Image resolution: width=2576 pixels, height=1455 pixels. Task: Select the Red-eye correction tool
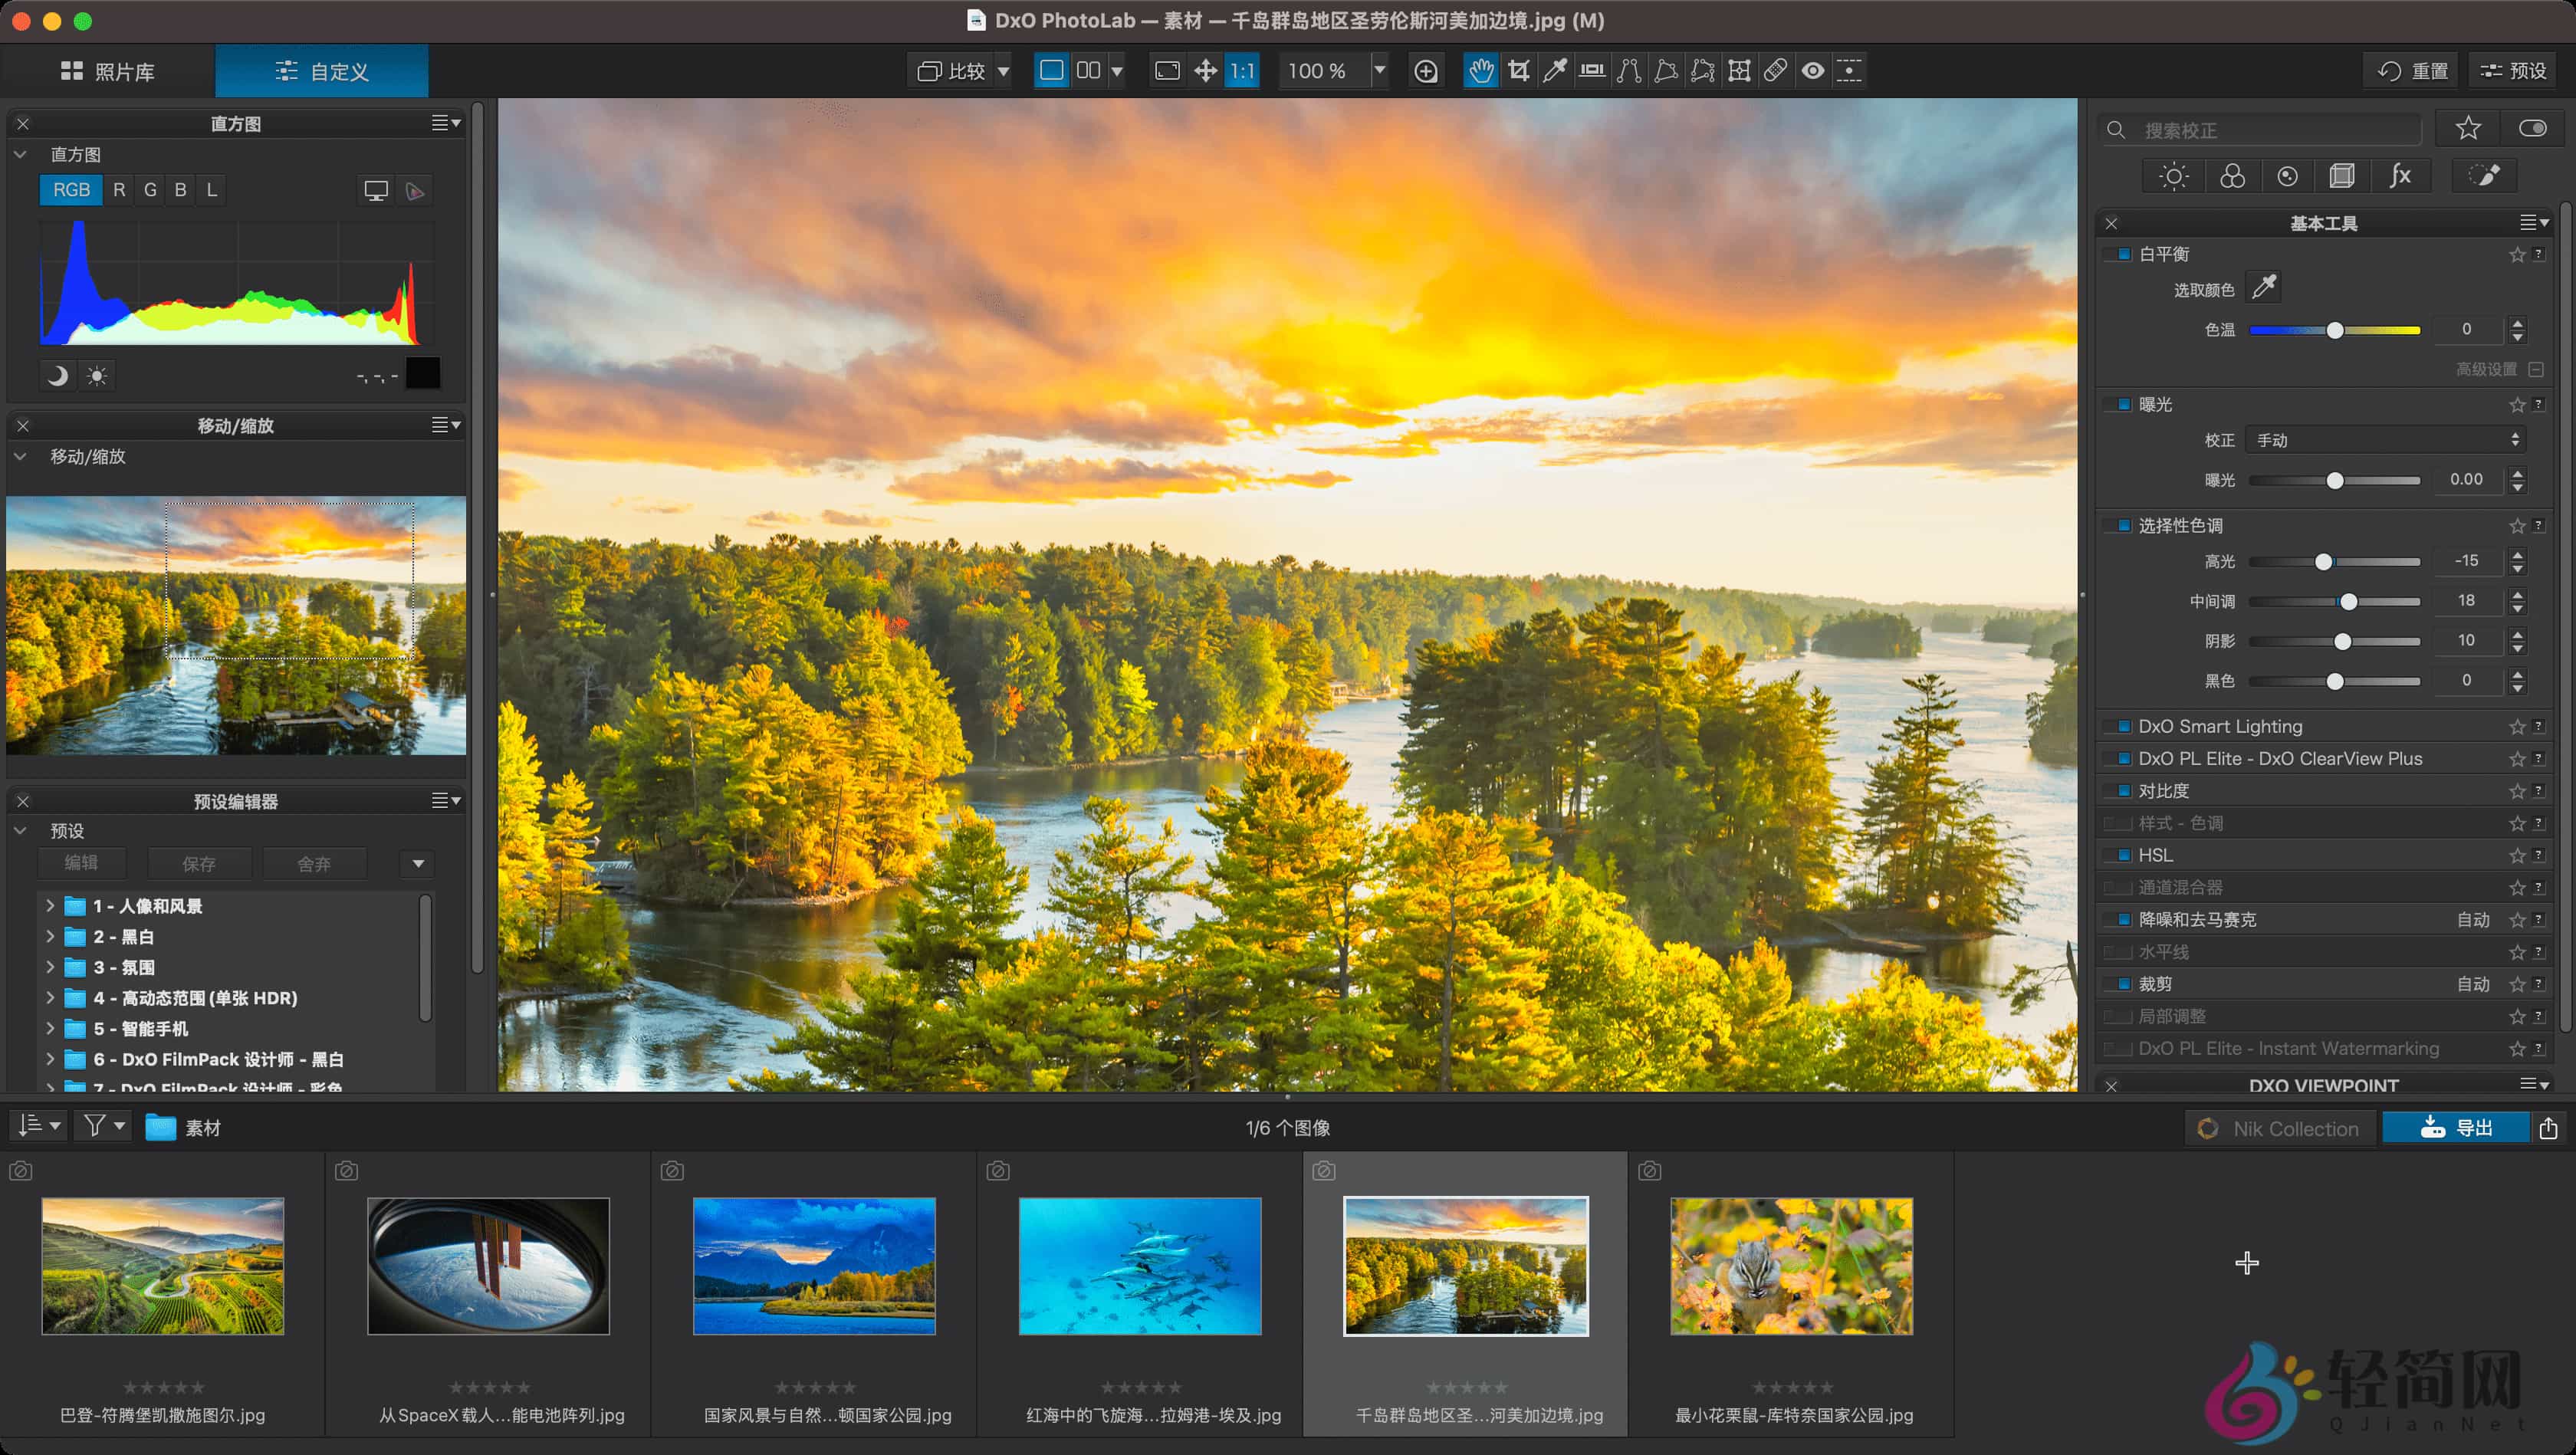[1813, 70]
